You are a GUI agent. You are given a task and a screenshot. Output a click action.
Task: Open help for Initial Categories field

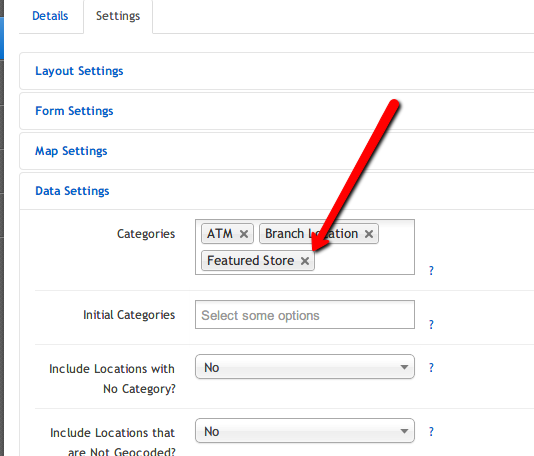click(431, 325)
